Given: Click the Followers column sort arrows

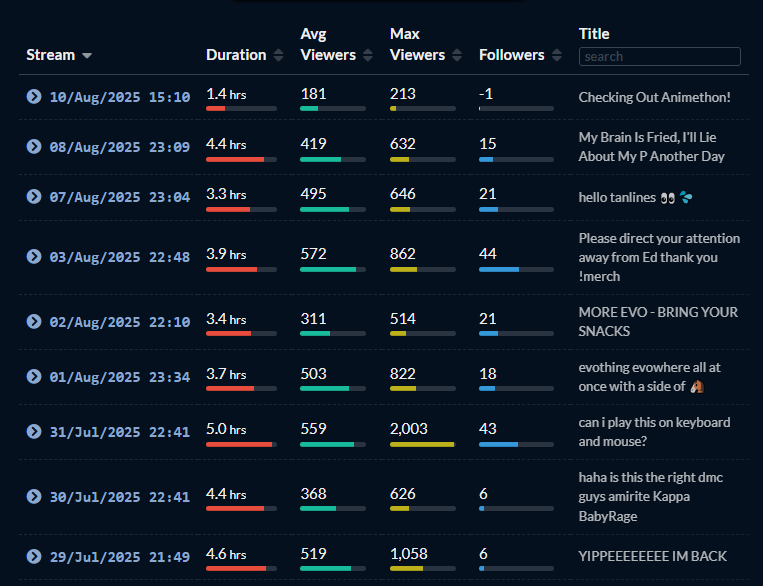Looking at the screenshot, I should pyautogui.click(x=557, y=55).
